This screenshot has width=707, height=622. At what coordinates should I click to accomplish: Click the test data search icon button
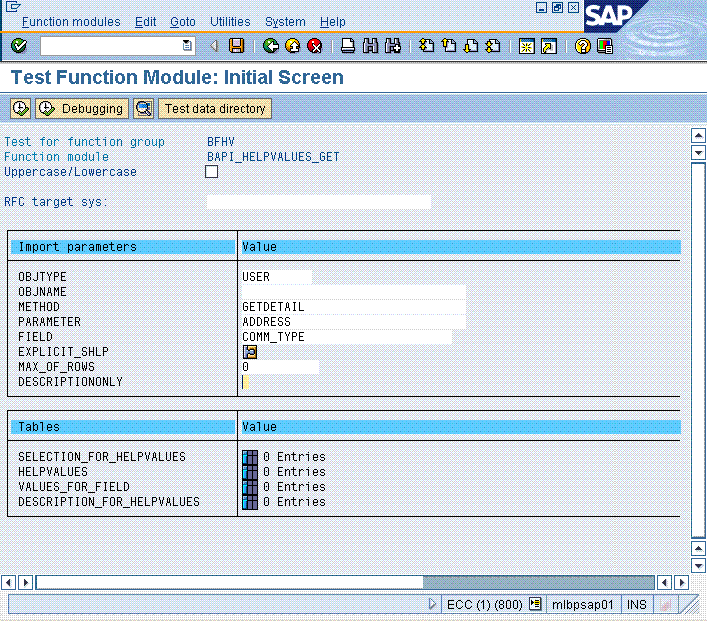click(144, 109)
